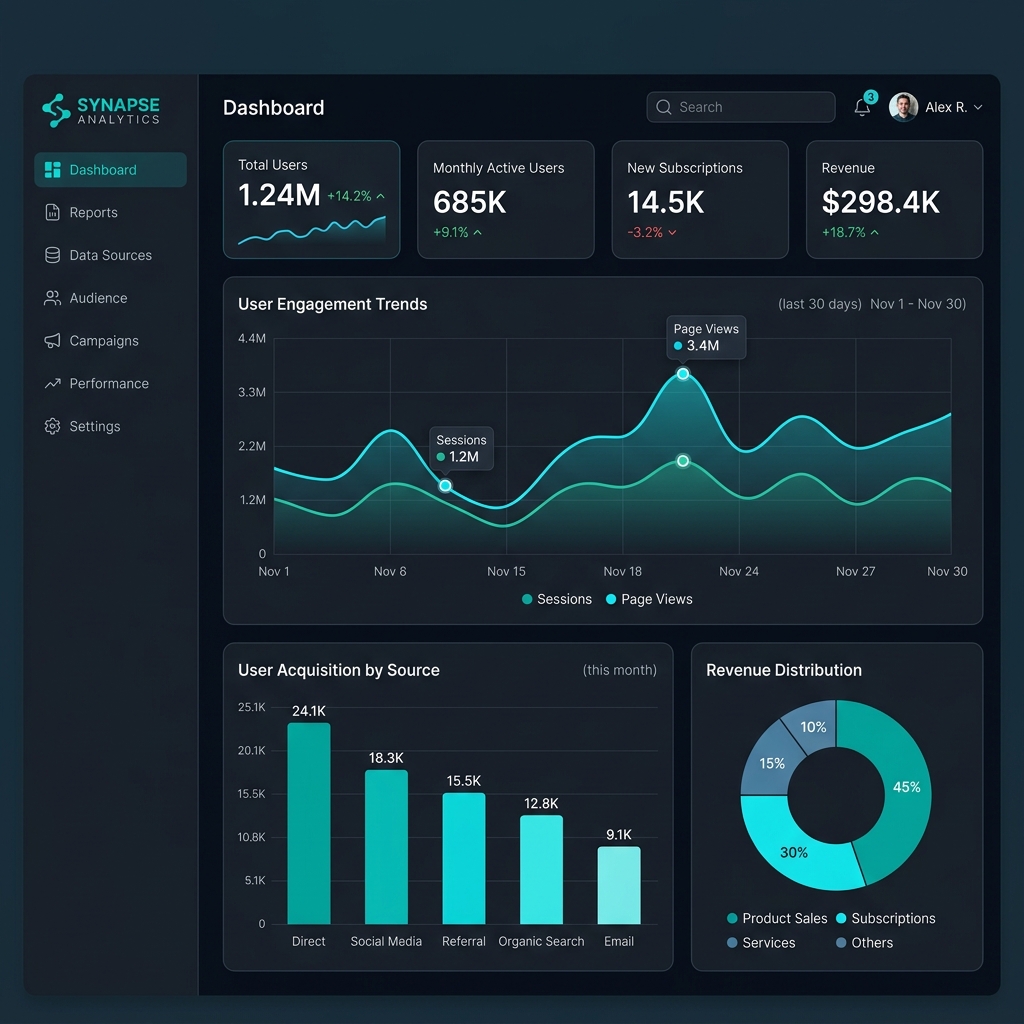This screenshot has width=1024, height=1024.
Task: Go to Data Sources in sidebar
Action: [x=110, y=255]
